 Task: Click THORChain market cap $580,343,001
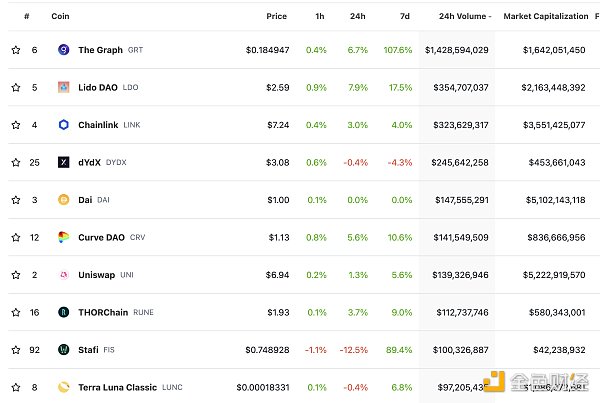click(557, 312)
